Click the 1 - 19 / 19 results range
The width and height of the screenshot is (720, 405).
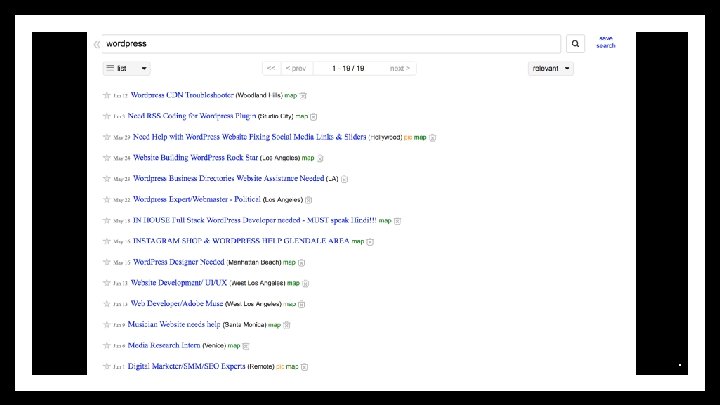348,68
